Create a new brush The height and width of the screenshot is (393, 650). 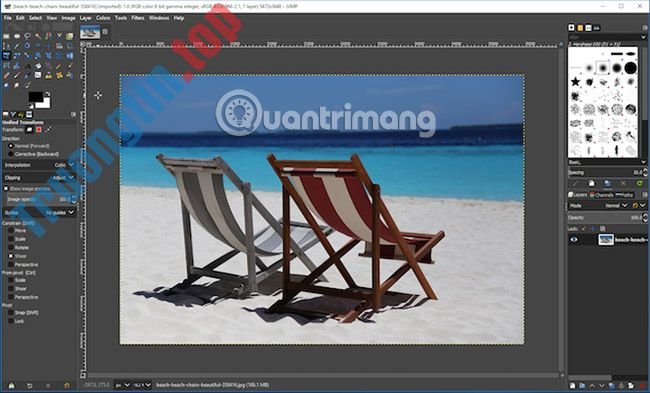[x=592, y=183]
